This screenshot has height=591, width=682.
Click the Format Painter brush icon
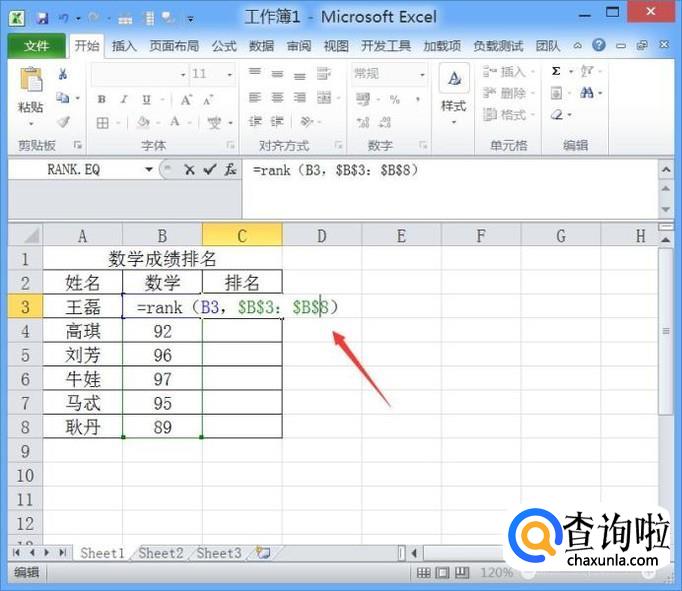[63, 123]
